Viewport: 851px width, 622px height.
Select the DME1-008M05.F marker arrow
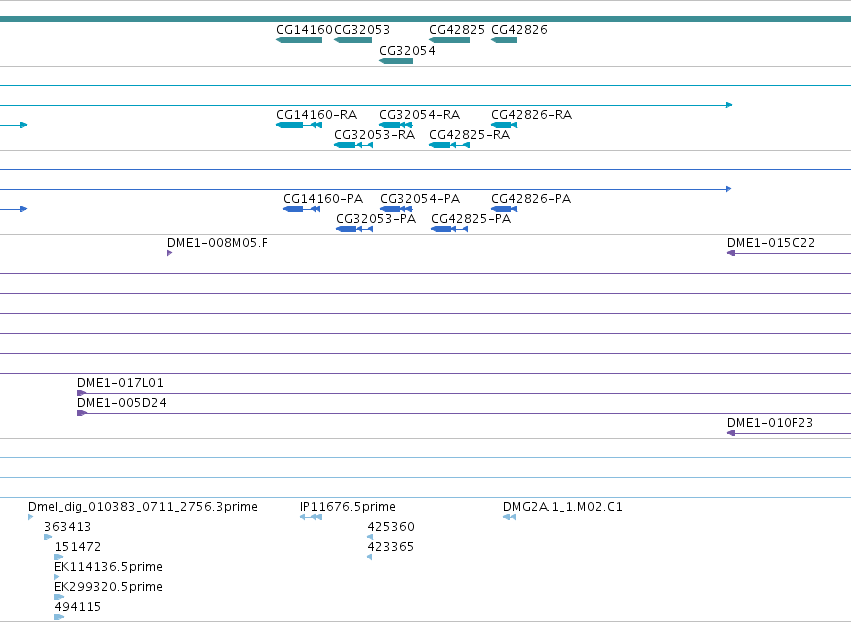[169, 253]
